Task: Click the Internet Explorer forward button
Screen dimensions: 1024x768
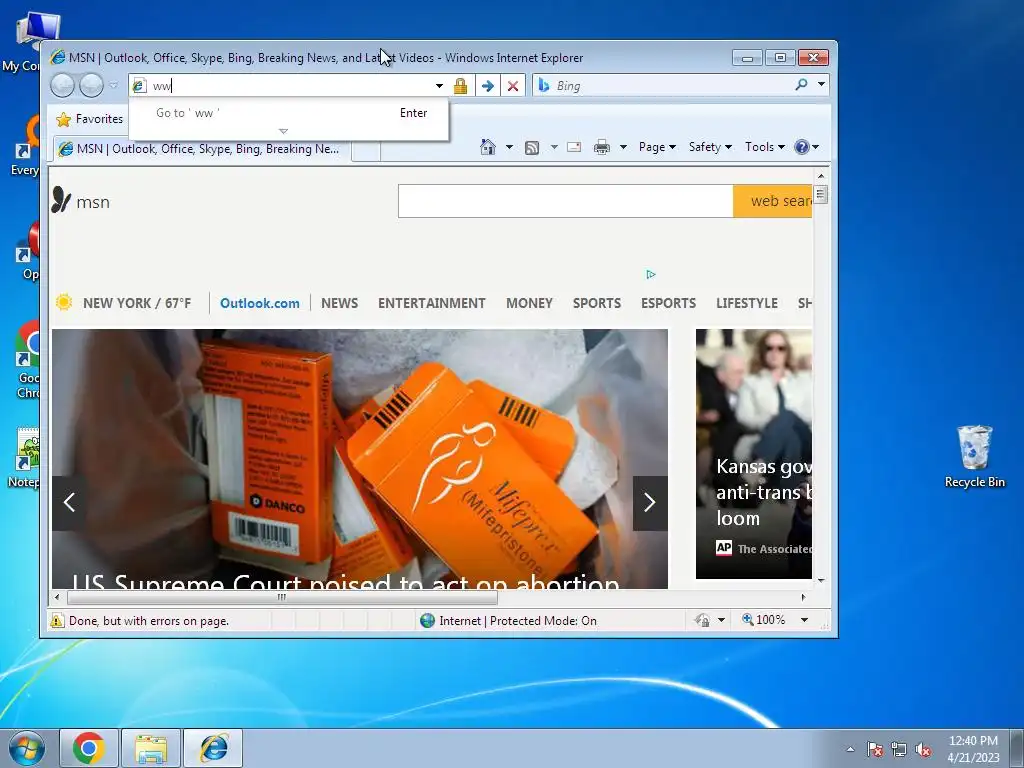Action: pos(91,86)
